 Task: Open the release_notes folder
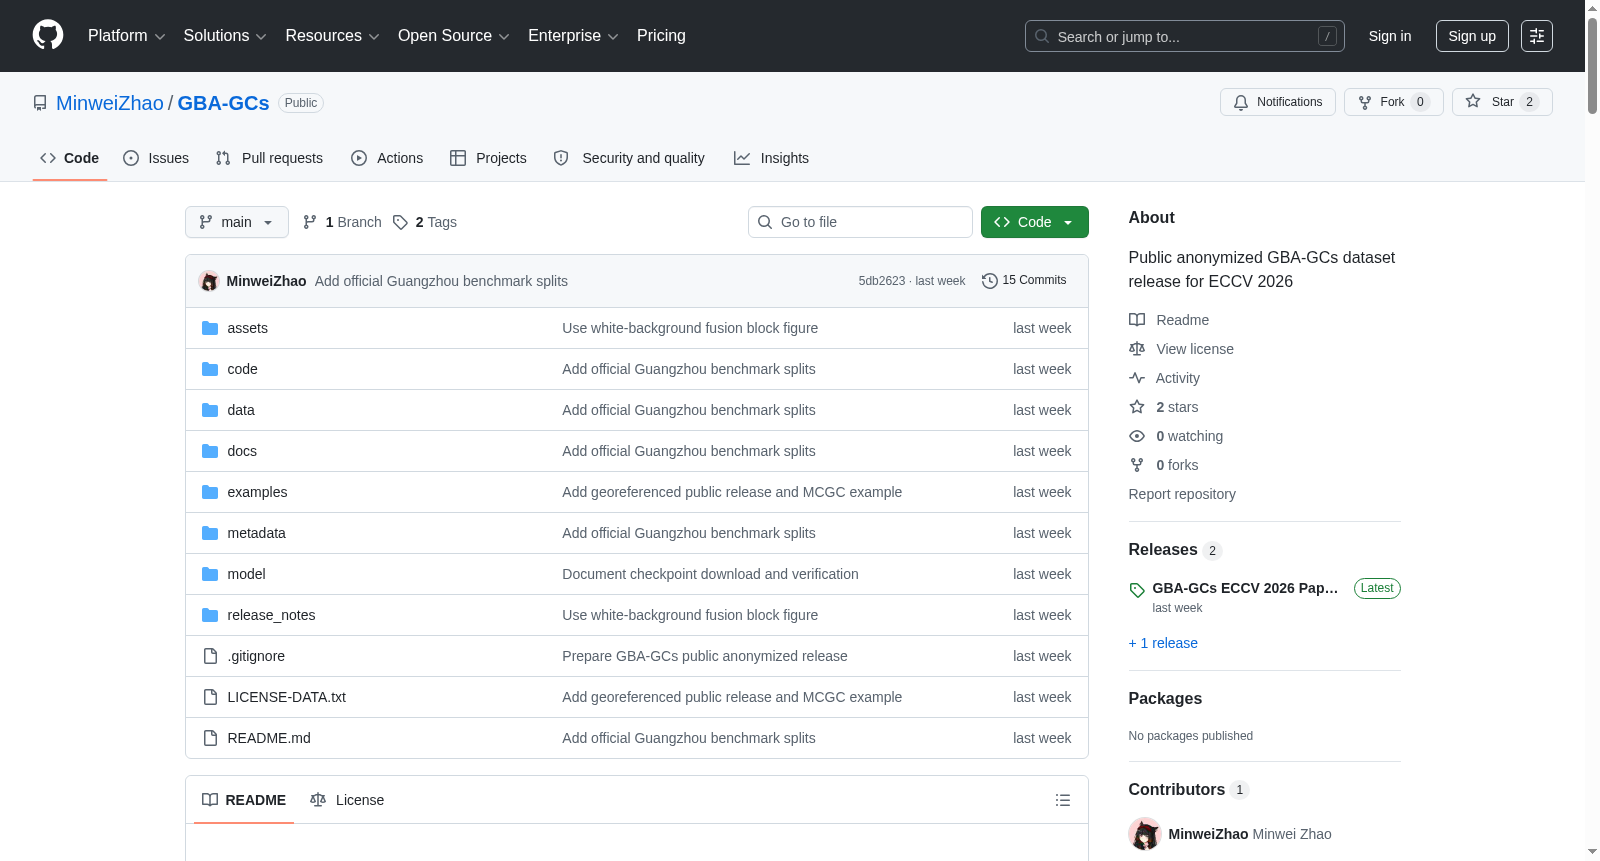271,615
